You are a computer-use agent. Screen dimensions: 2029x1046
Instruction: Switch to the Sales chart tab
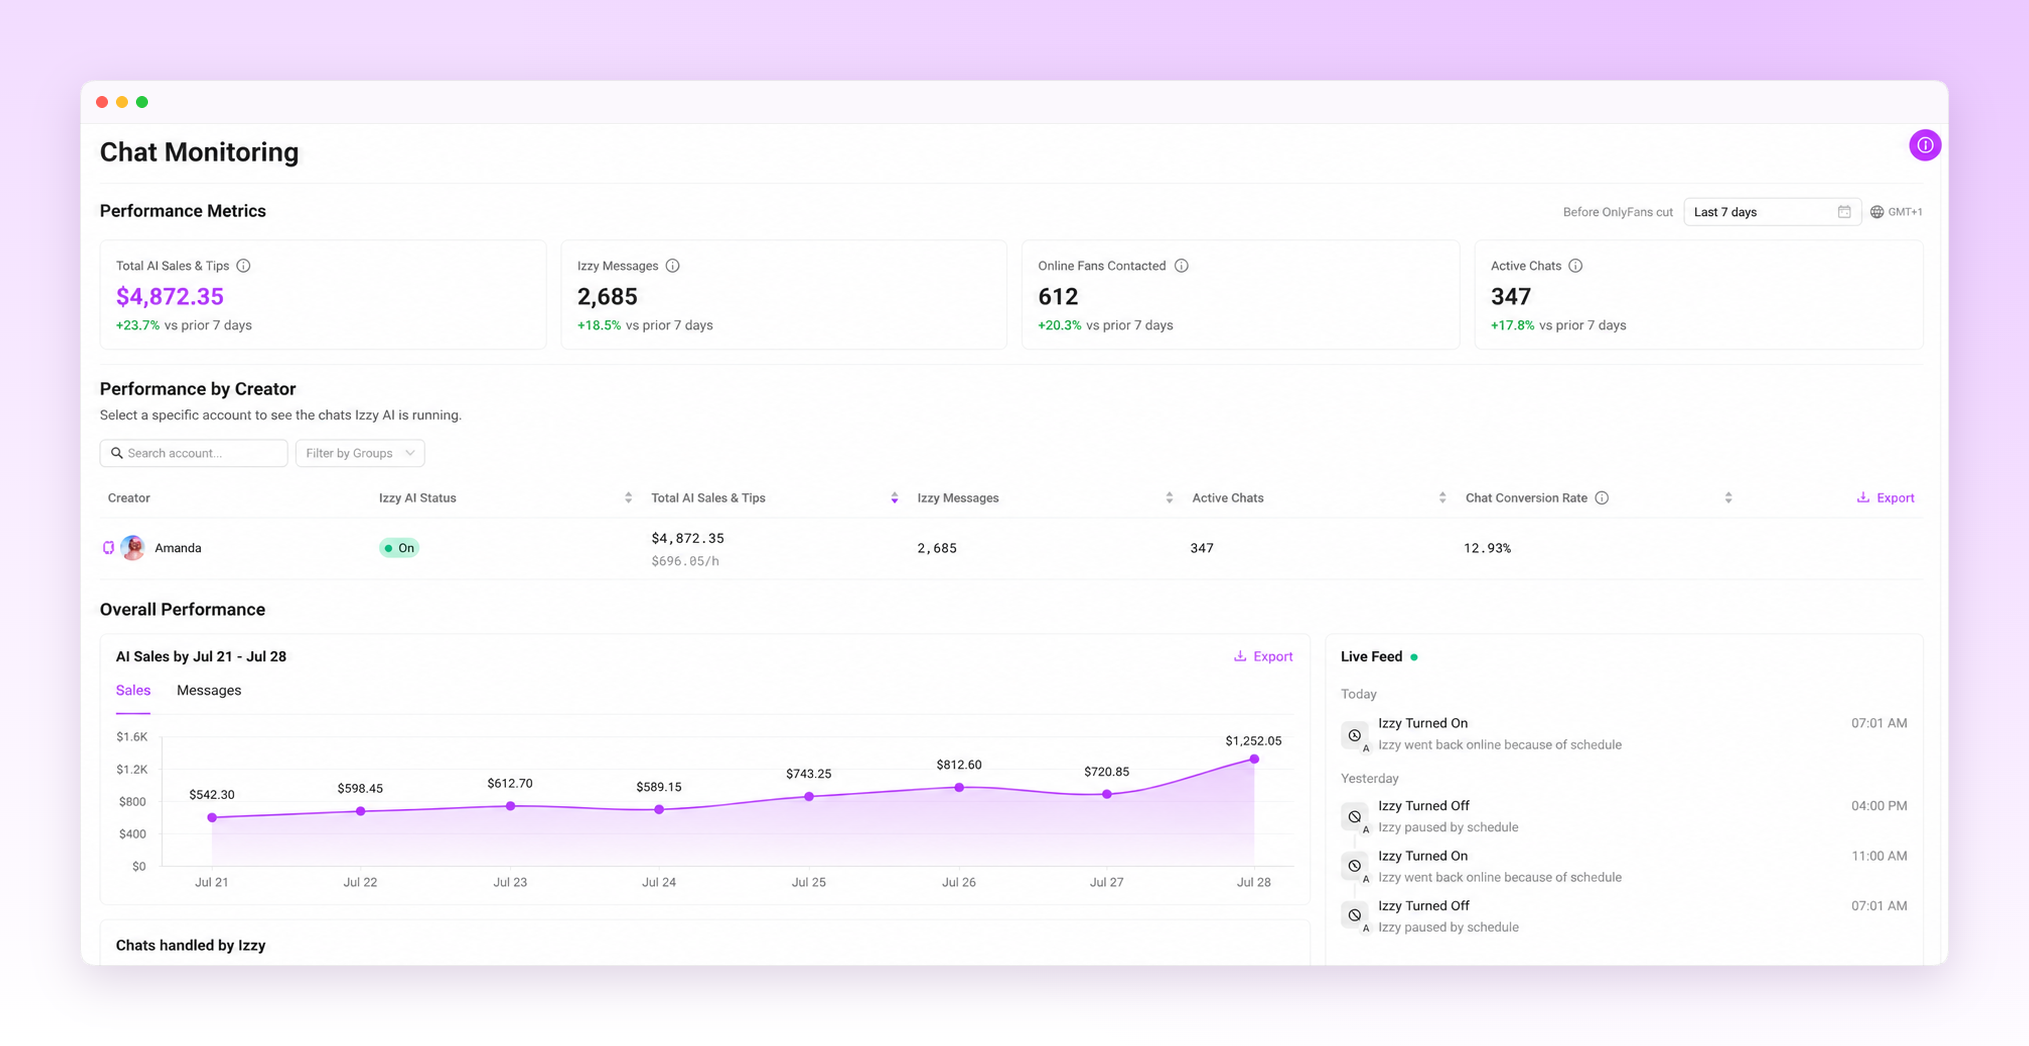coord(133,690)
